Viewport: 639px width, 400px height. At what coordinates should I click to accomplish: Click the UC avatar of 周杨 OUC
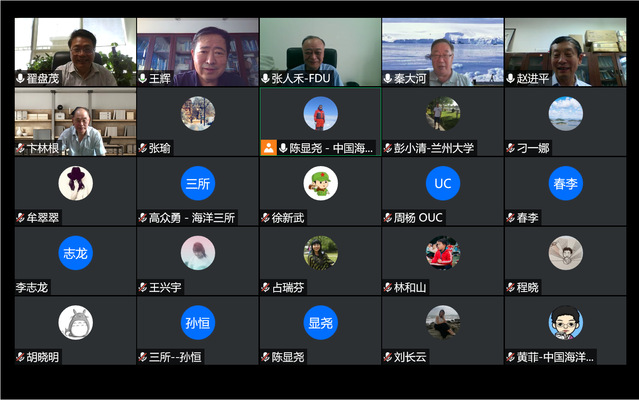click(x=443, y=183)
